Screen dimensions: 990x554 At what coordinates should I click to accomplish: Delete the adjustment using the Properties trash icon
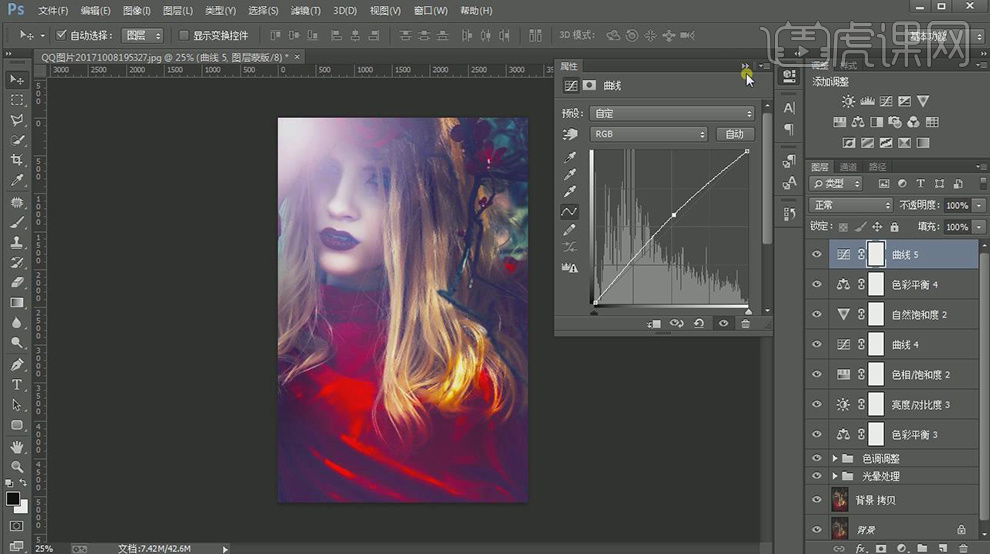pyautogui.click(x=745, y=323)
